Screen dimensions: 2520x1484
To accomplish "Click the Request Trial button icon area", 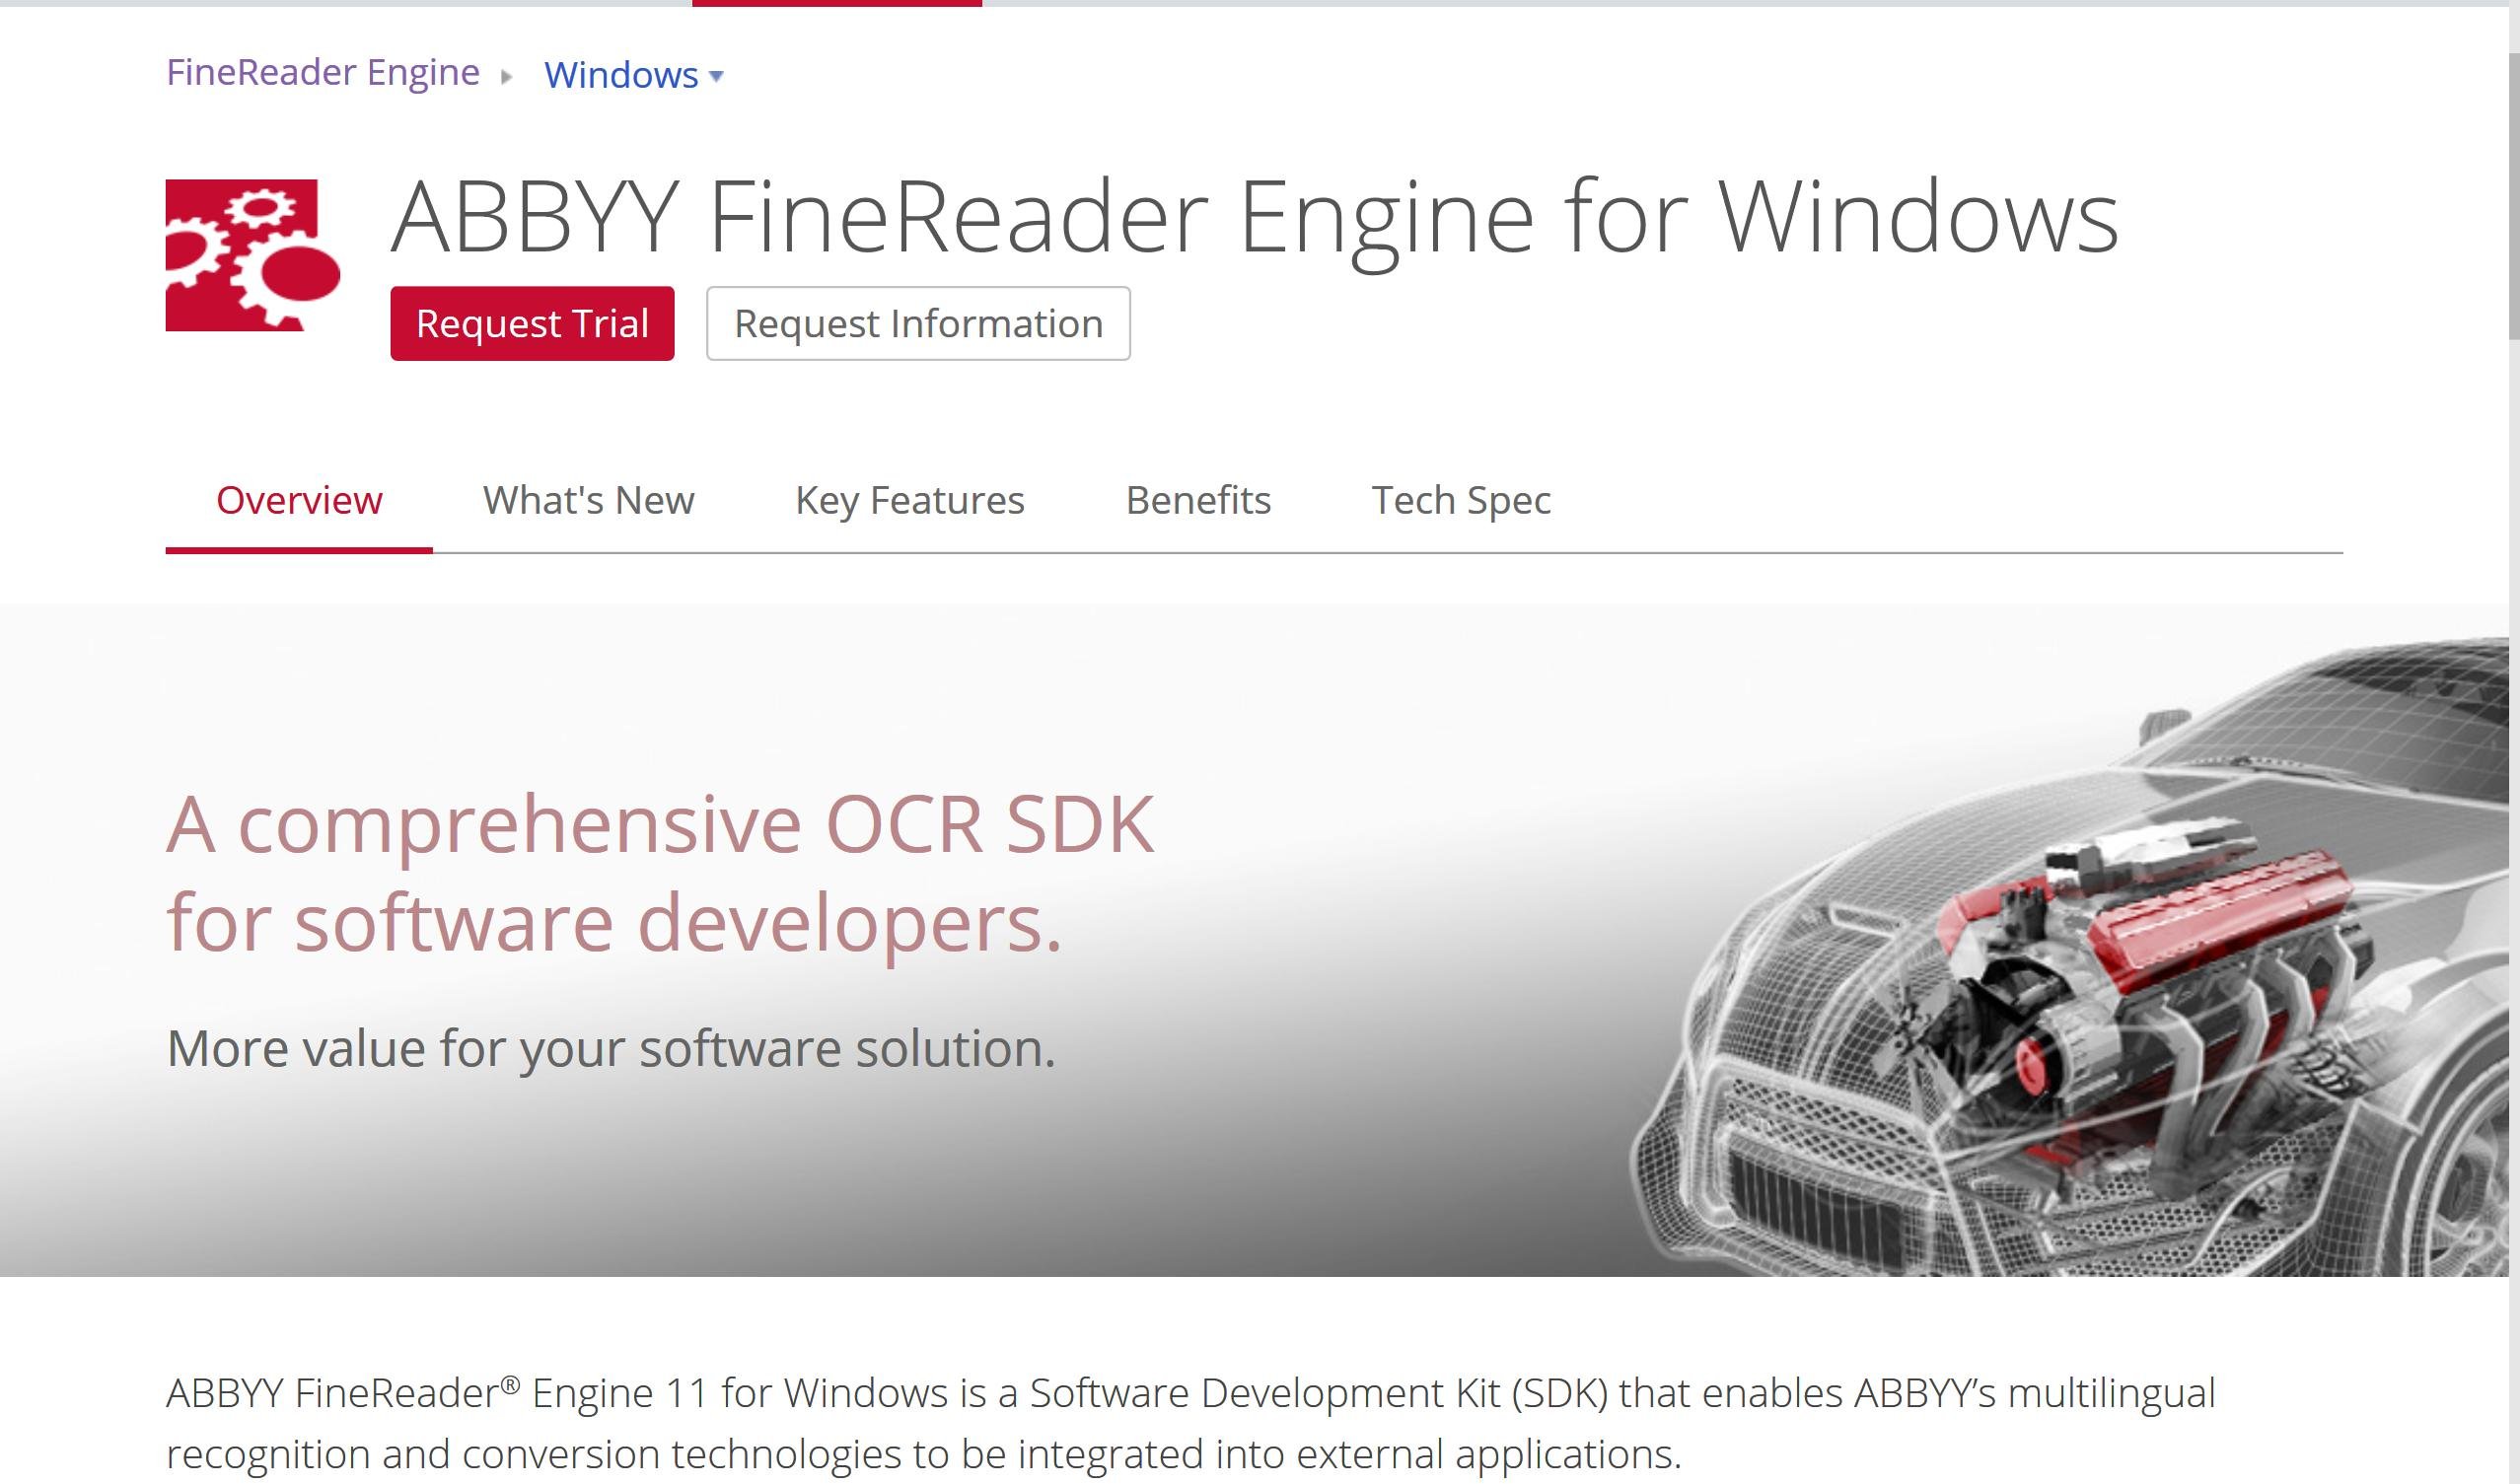I will 531,323.
